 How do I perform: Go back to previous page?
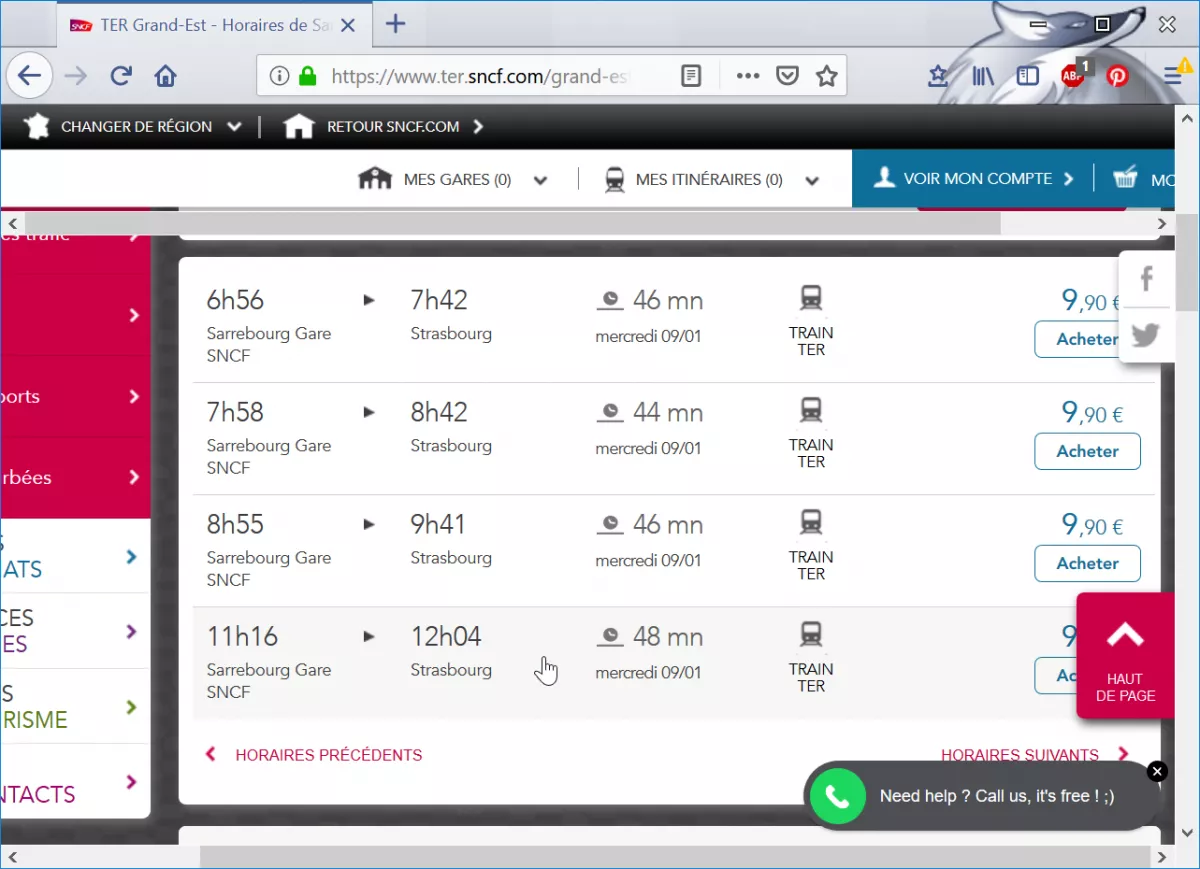click(29, 76)
